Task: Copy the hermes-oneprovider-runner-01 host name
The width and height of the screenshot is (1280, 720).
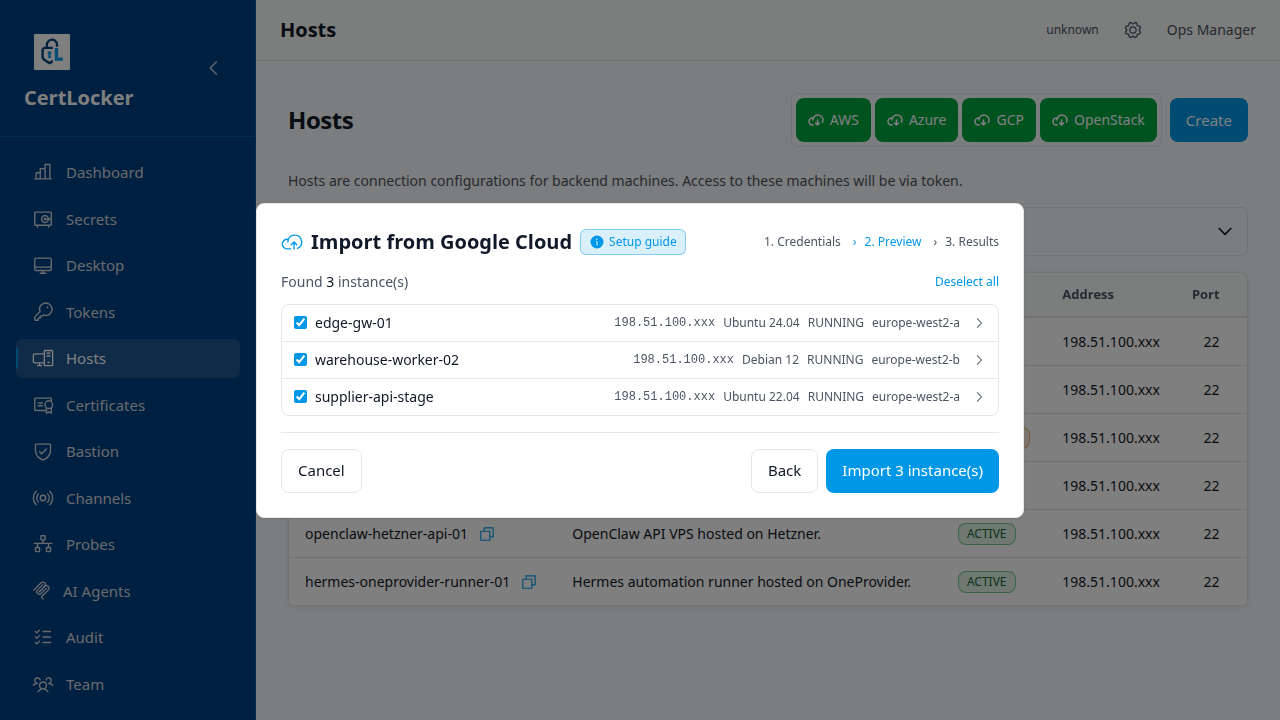Action: [x=529, y=582]
